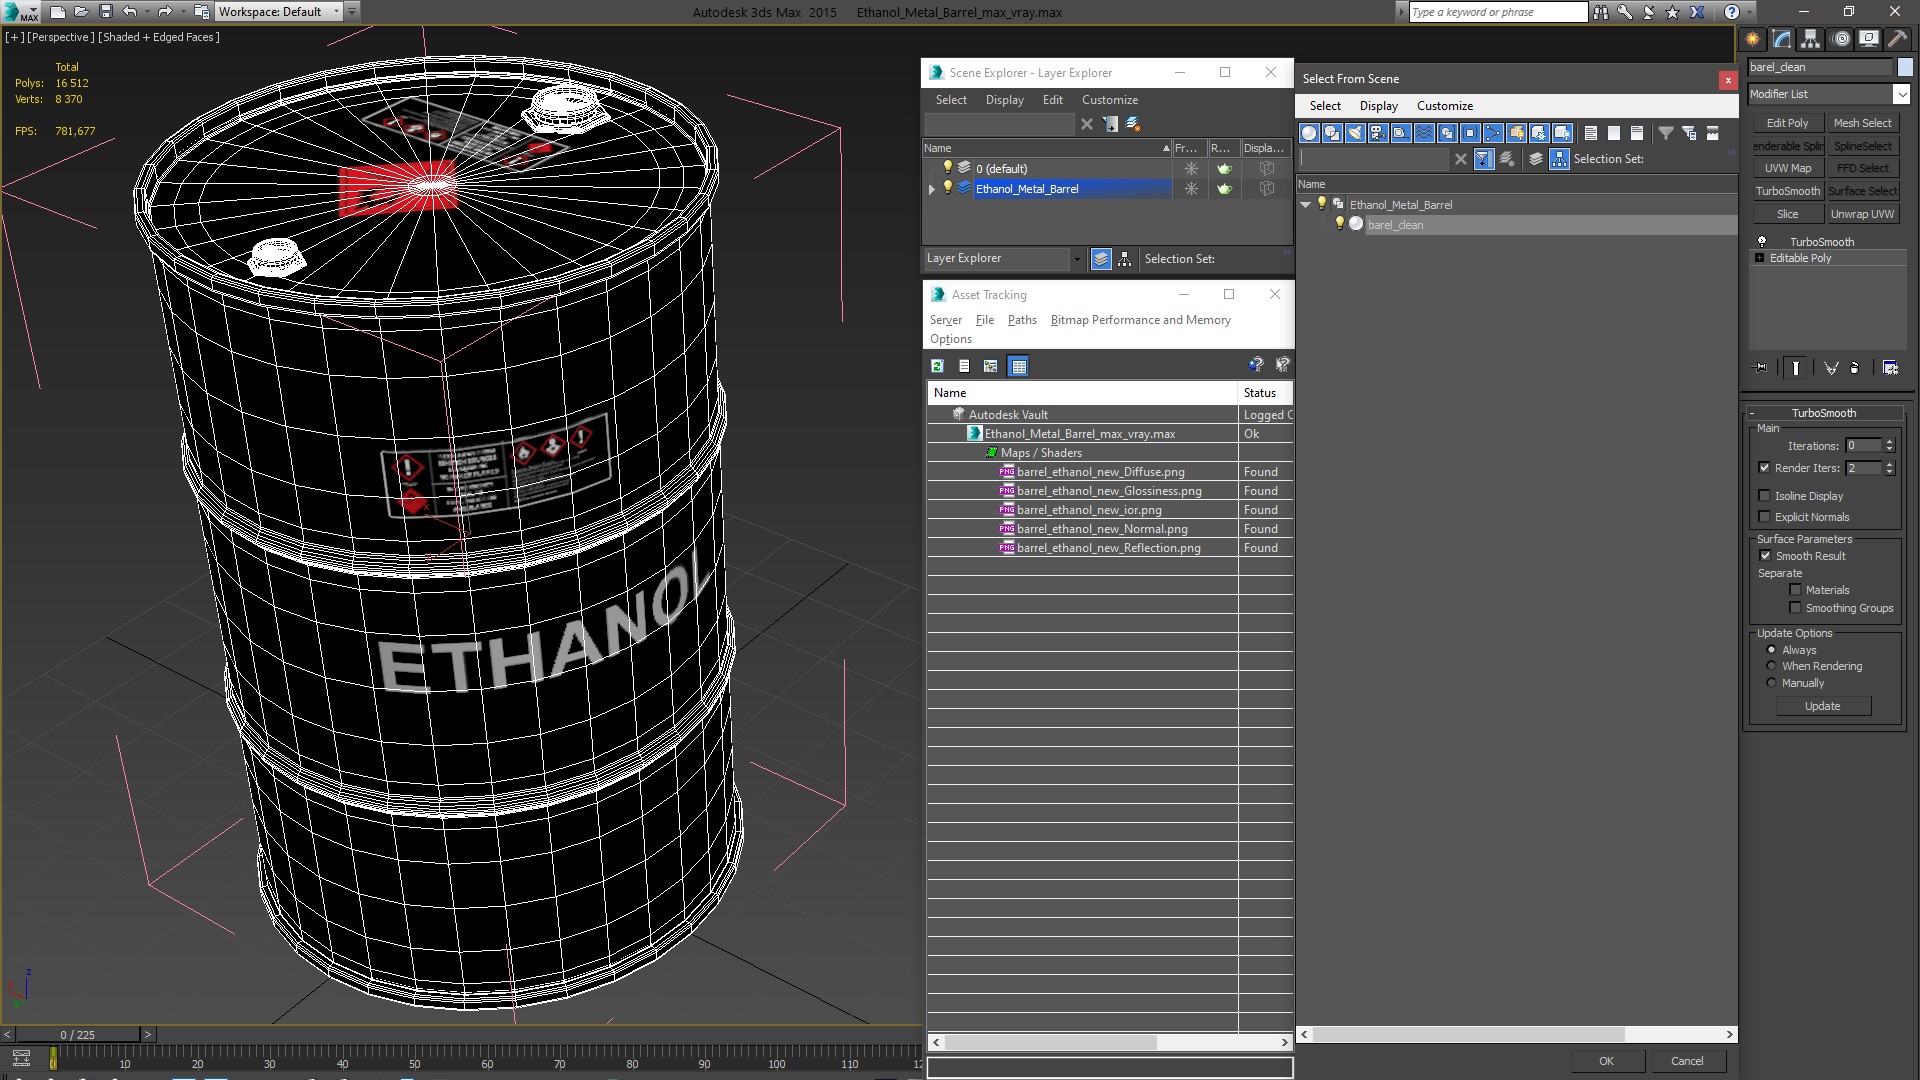The image size is (1920, 1080).
Task: Toggle Render Iters checkbox
Action: coord(1764,468)
